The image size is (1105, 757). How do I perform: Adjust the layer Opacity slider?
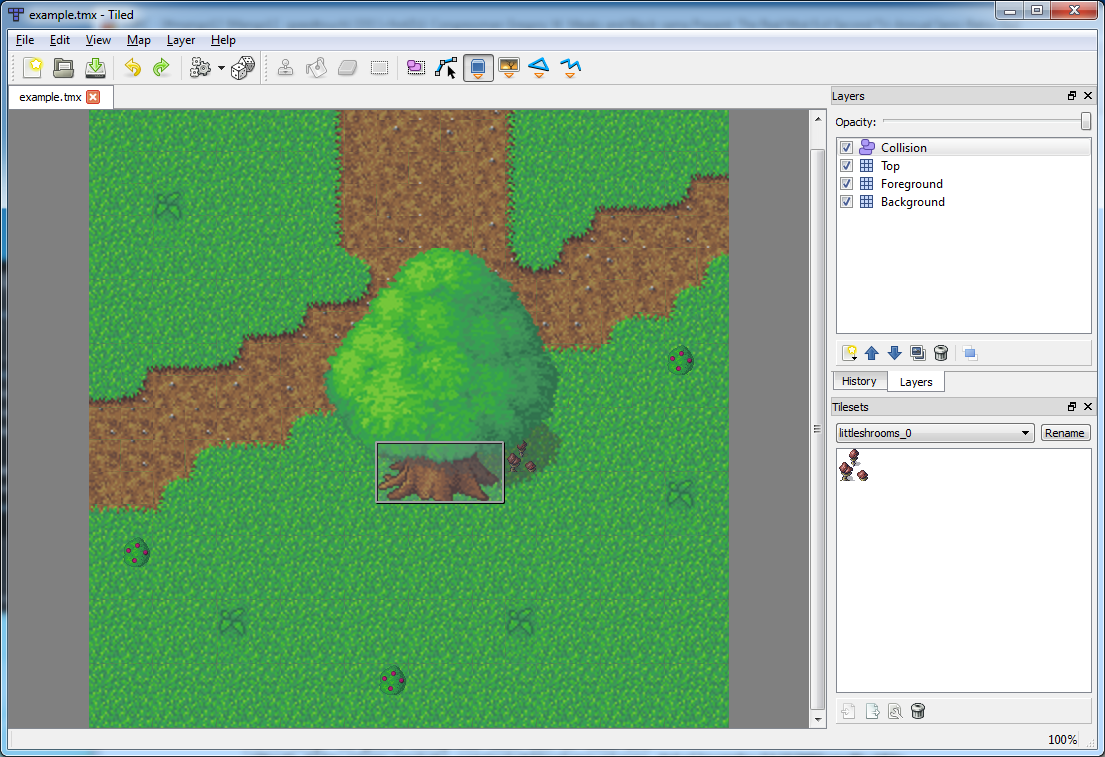click(1083, 120)
